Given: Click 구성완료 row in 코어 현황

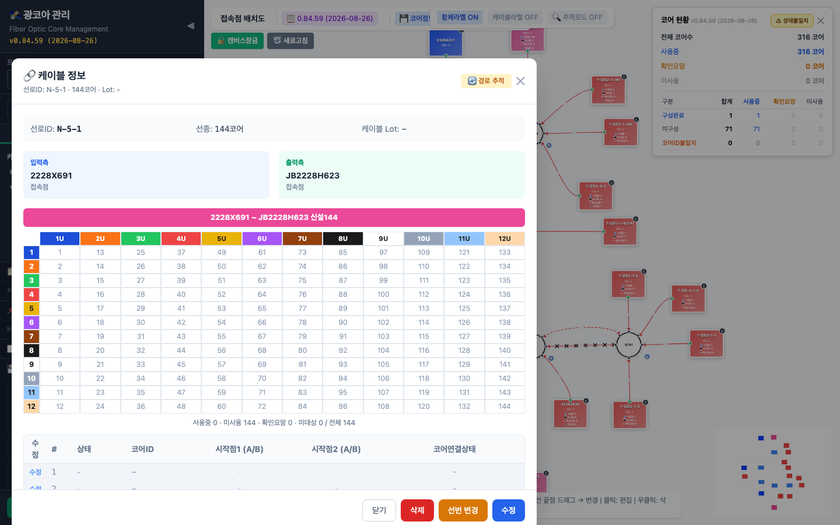Looking at the screenshot, I should (x=742, y=116).
